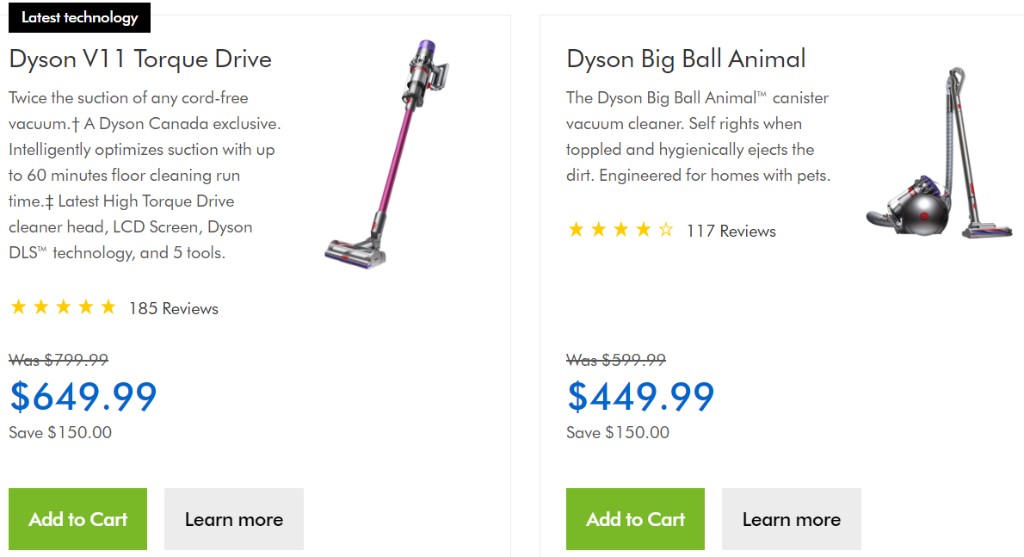This screenshot has height=557, width=1024.
Task: Learn more about the V11 Torque Drive
Action: [234, 519]
